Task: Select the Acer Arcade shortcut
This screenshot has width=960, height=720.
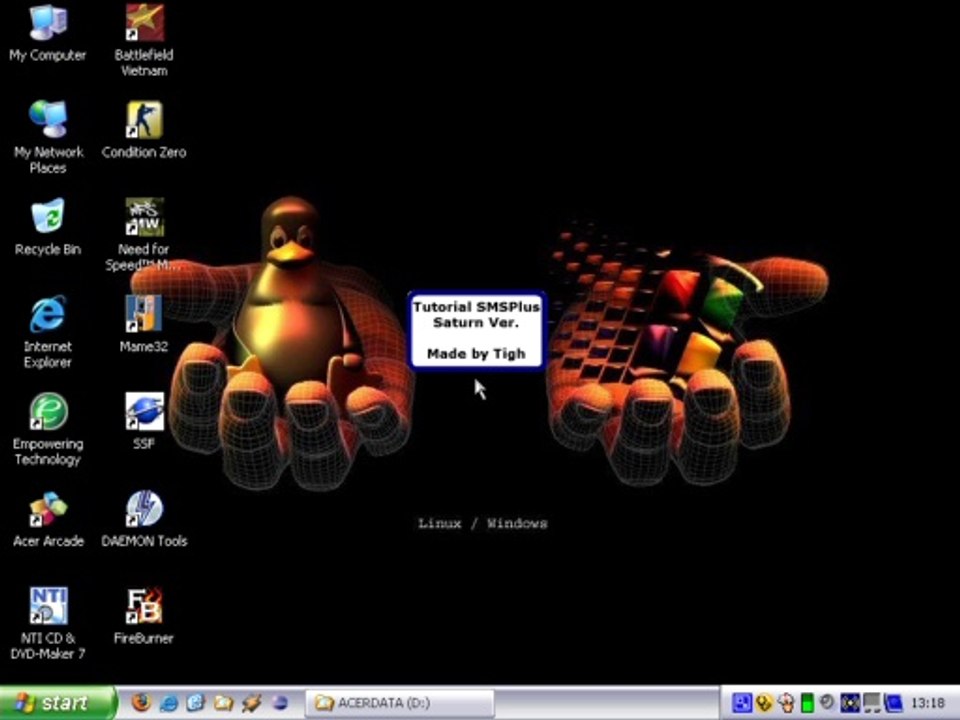Action: 48,518
